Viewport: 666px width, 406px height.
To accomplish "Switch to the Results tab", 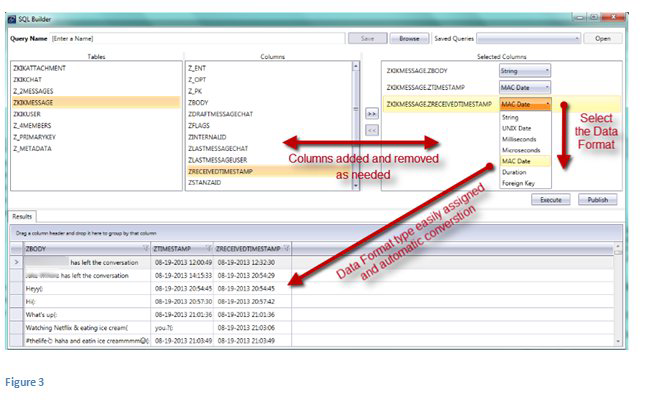I will pyautogui.click(x=24, y=215).
